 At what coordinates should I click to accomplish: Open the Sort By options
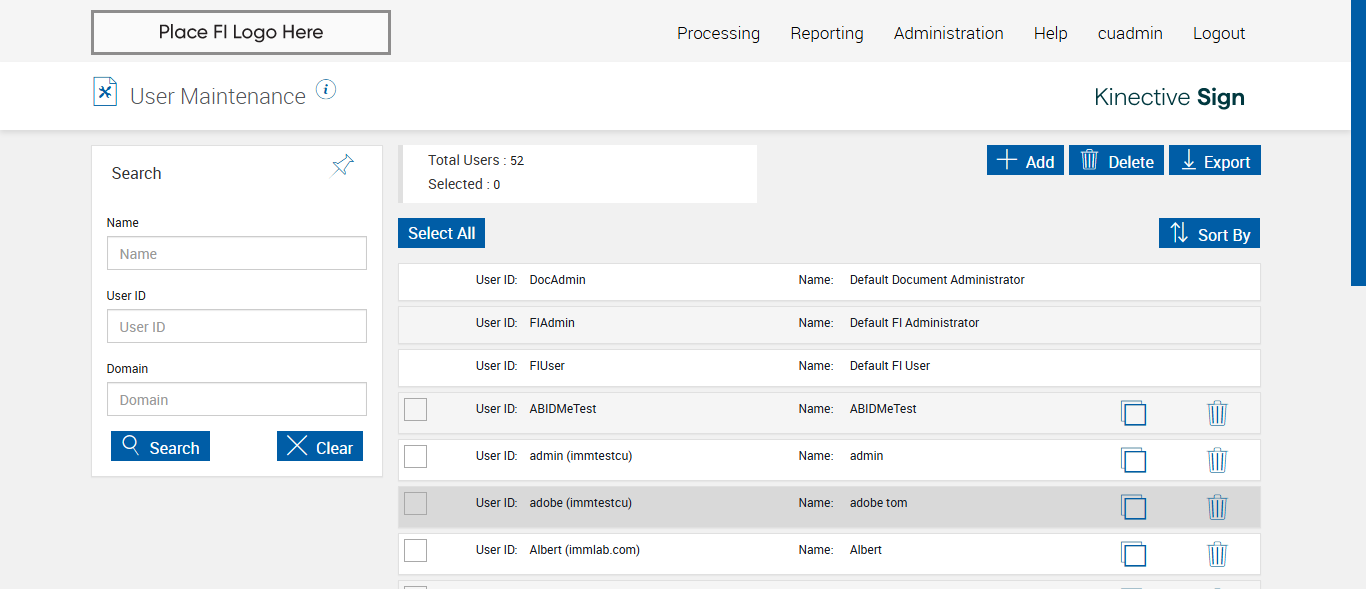tap(1210, 234)
